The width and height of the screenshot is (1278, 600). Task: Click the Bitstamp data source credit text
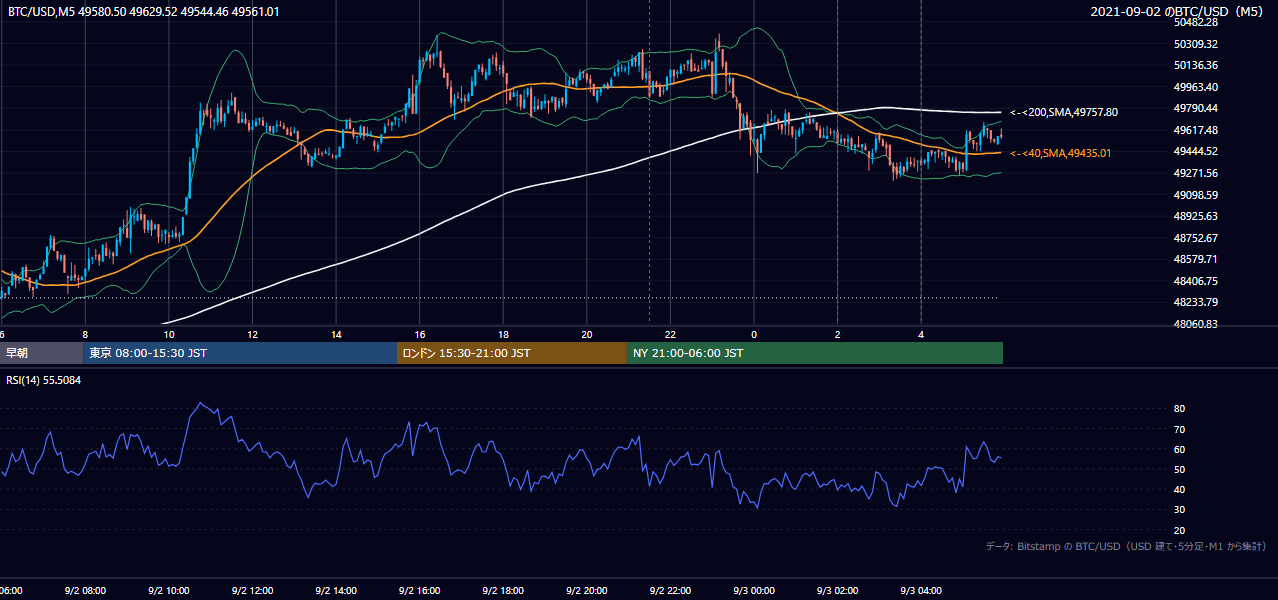coord(1126,546)
